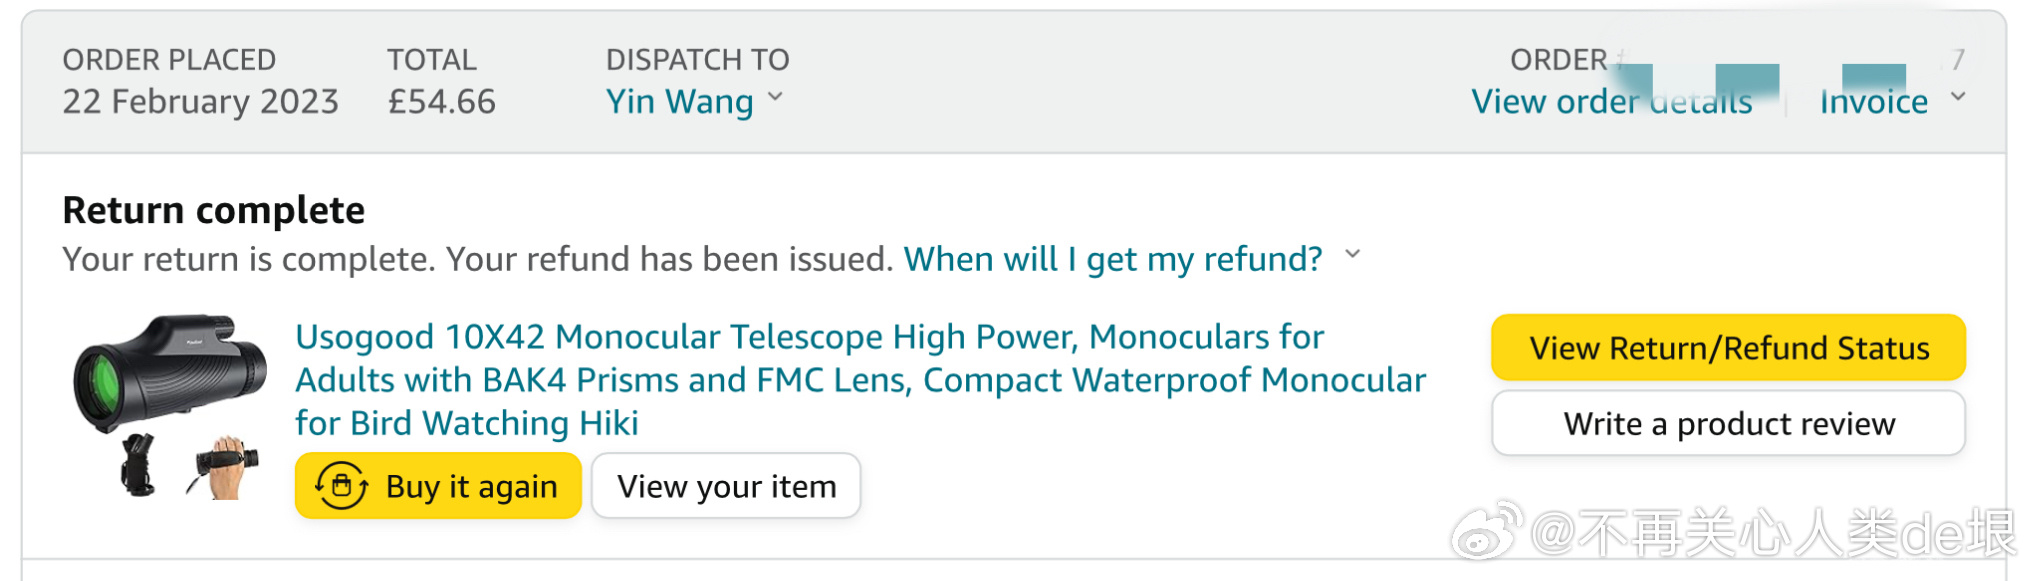The width and height of the screenshot is (2034, 581).
Task: Click the monocular product thumbnail
Action: click(x=170, y=406)
